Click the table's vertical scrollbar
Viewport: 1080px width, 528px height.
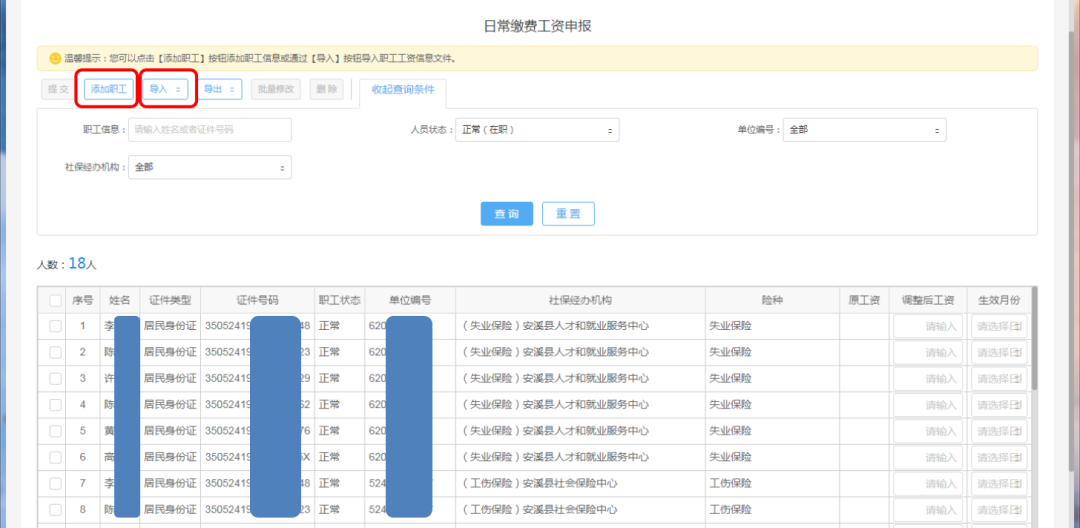pyautogui.click(x=1034, y=339)
